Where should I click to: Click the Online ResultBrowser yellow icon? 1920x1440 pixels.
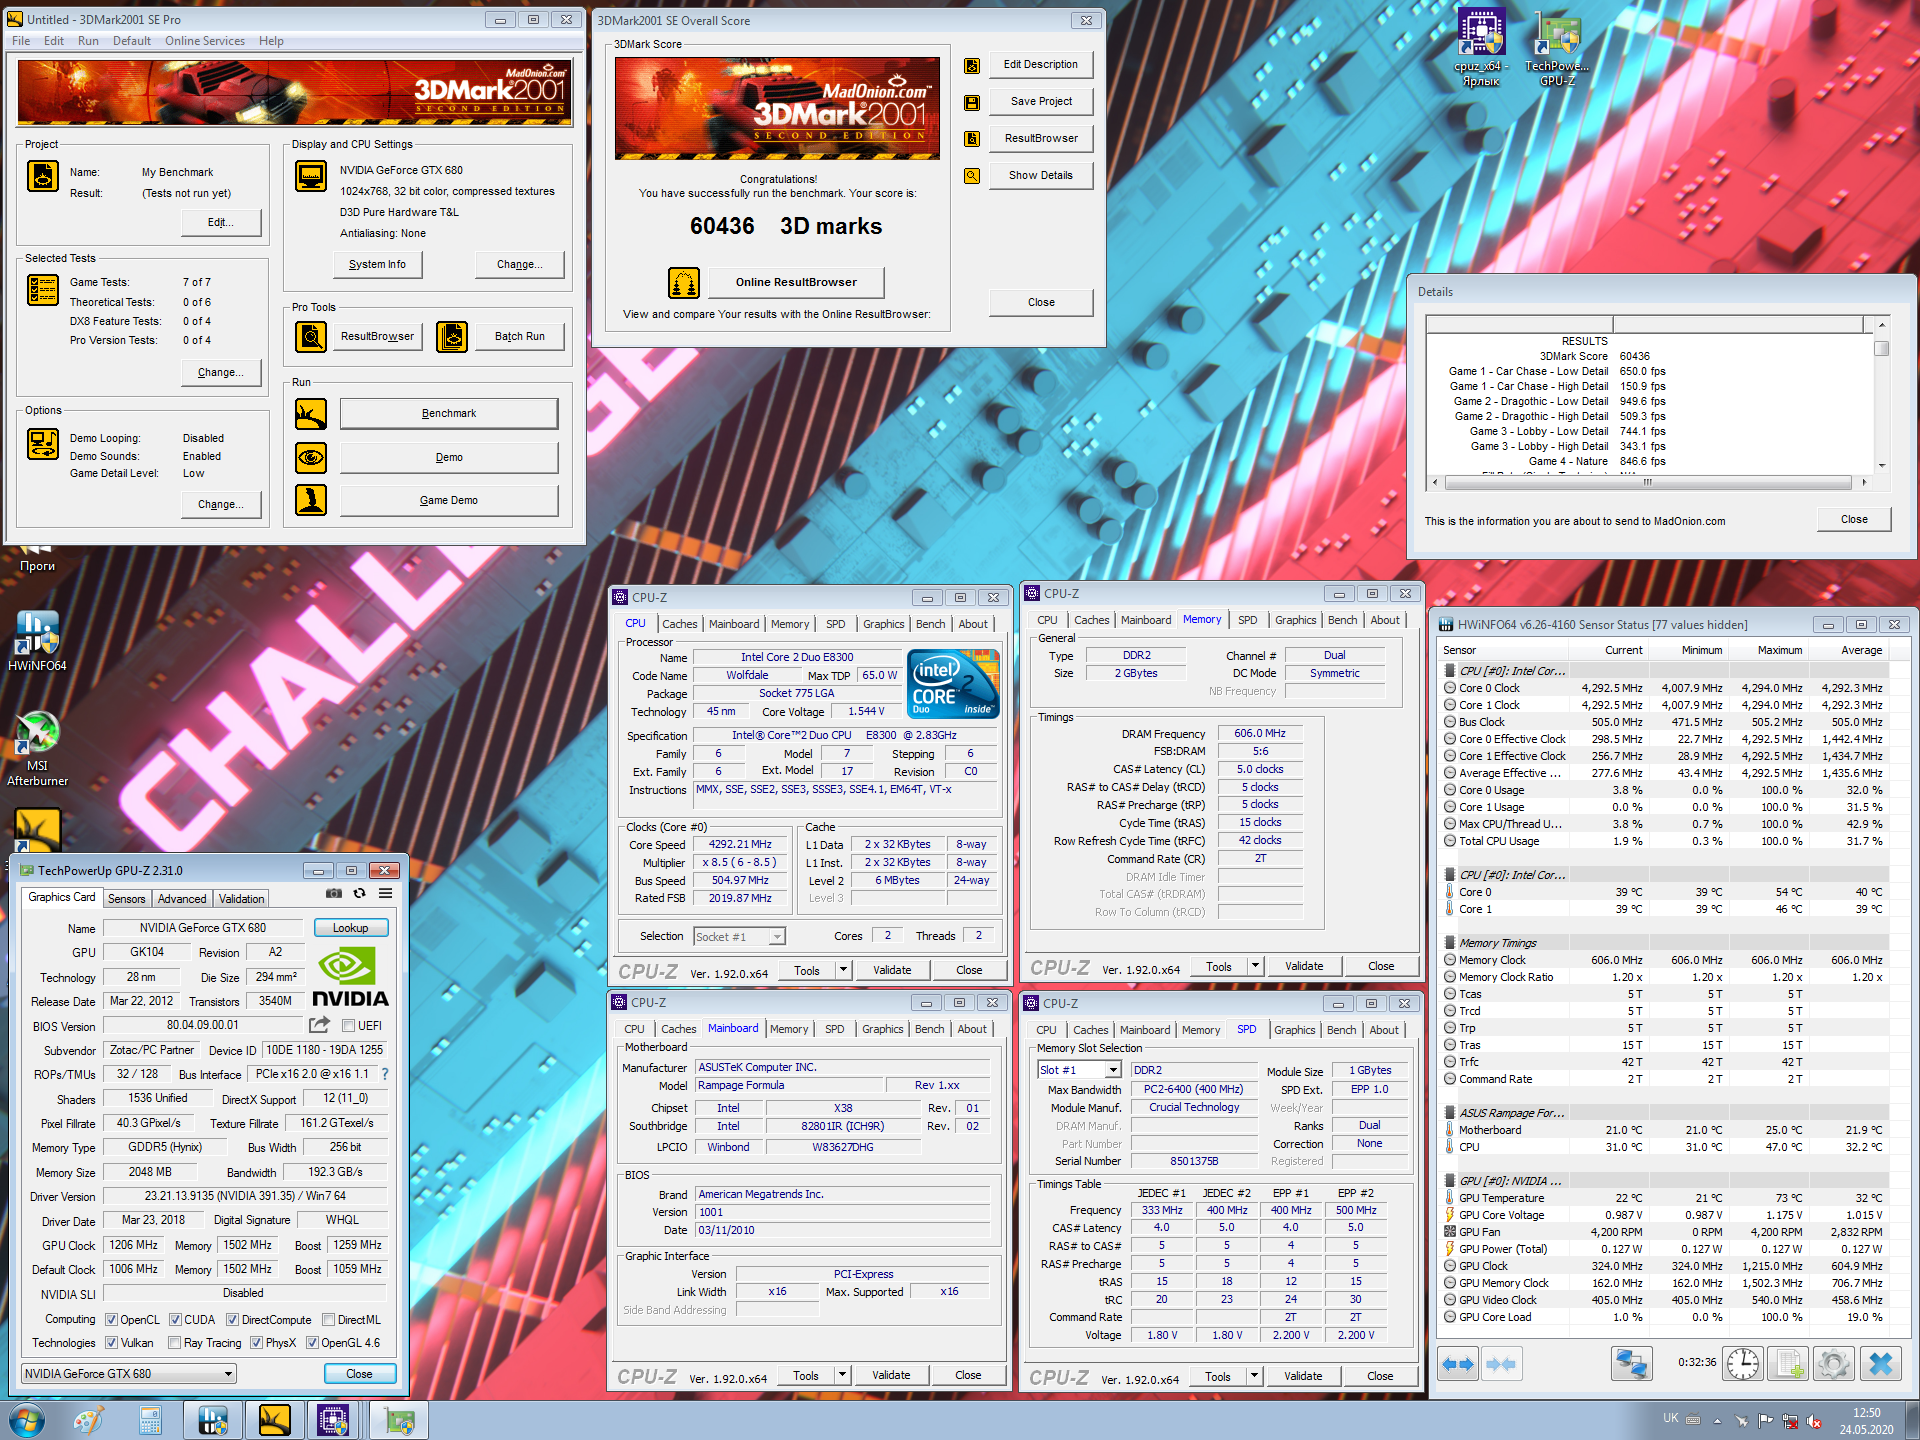(x=684, y=283)
